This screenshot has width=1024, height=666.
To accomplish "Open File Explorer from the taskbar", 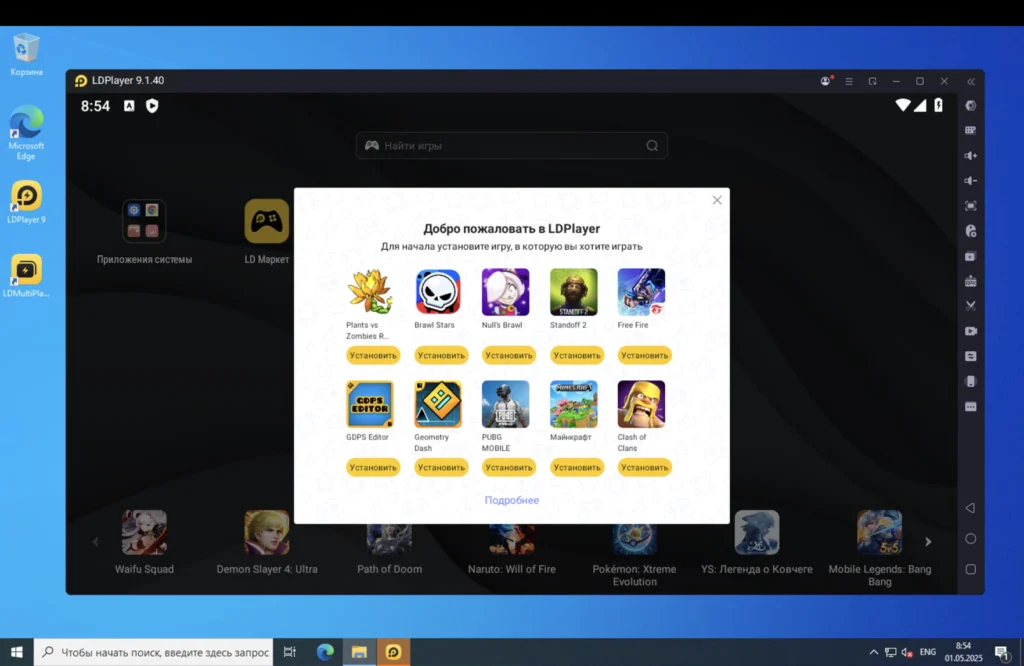I will [359, 652].
